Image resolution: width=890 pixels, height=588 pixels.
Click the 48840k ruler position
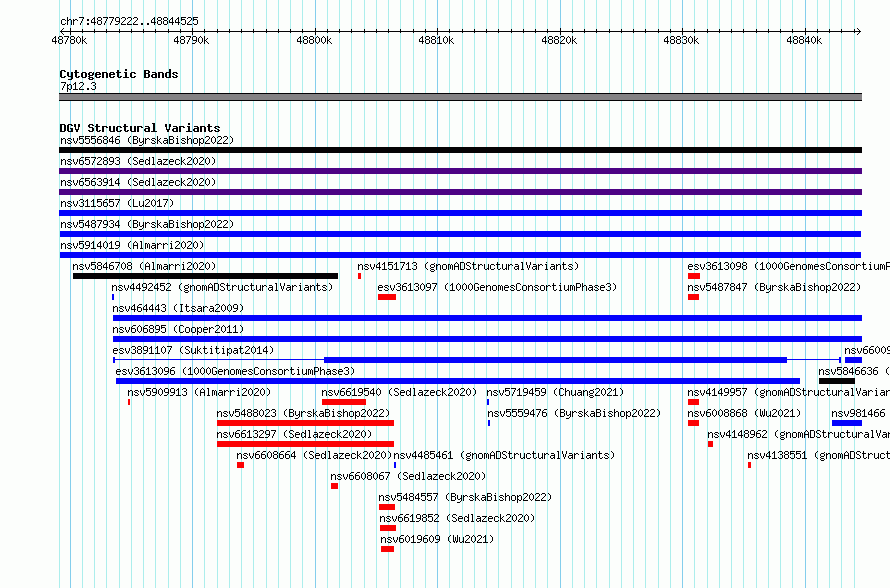[x=804, y=40]
